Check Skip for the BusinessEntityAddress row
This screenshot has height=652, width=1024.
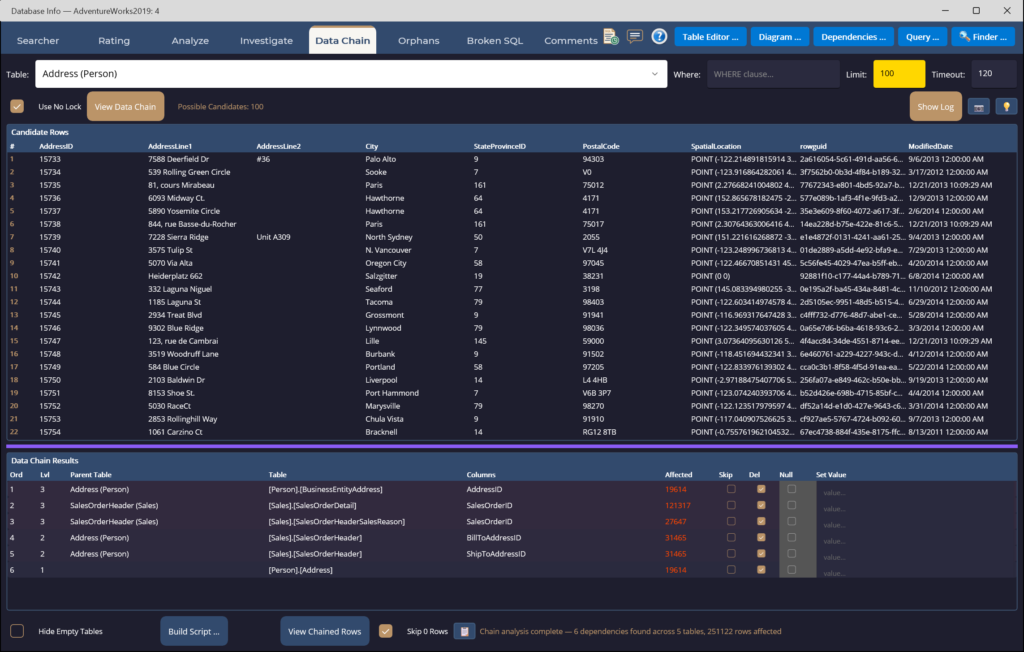coord(731,489)
